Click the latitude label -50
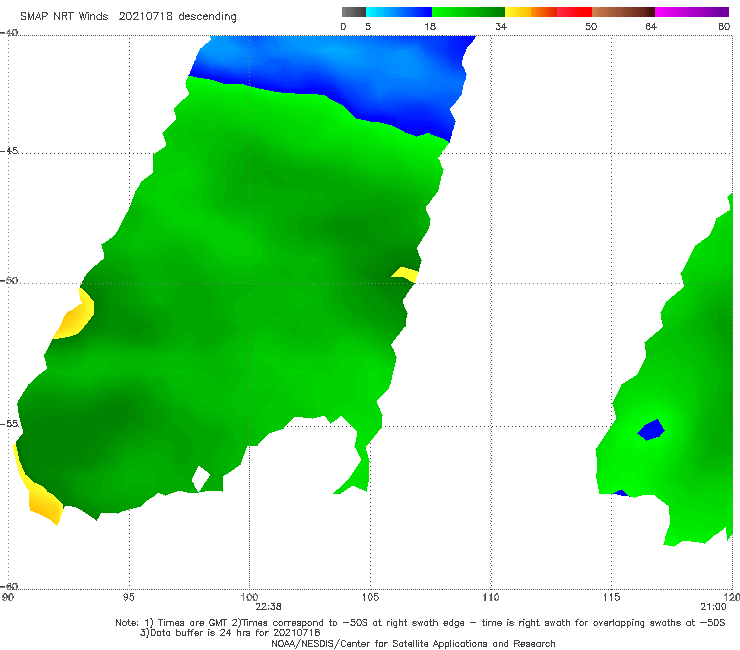 click(x=9, y=280)
